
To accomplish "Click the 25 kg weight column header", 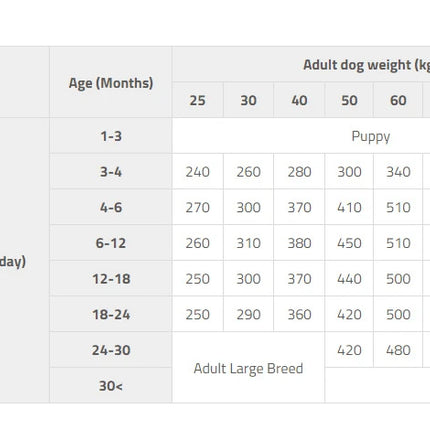I will coord(198,100).
